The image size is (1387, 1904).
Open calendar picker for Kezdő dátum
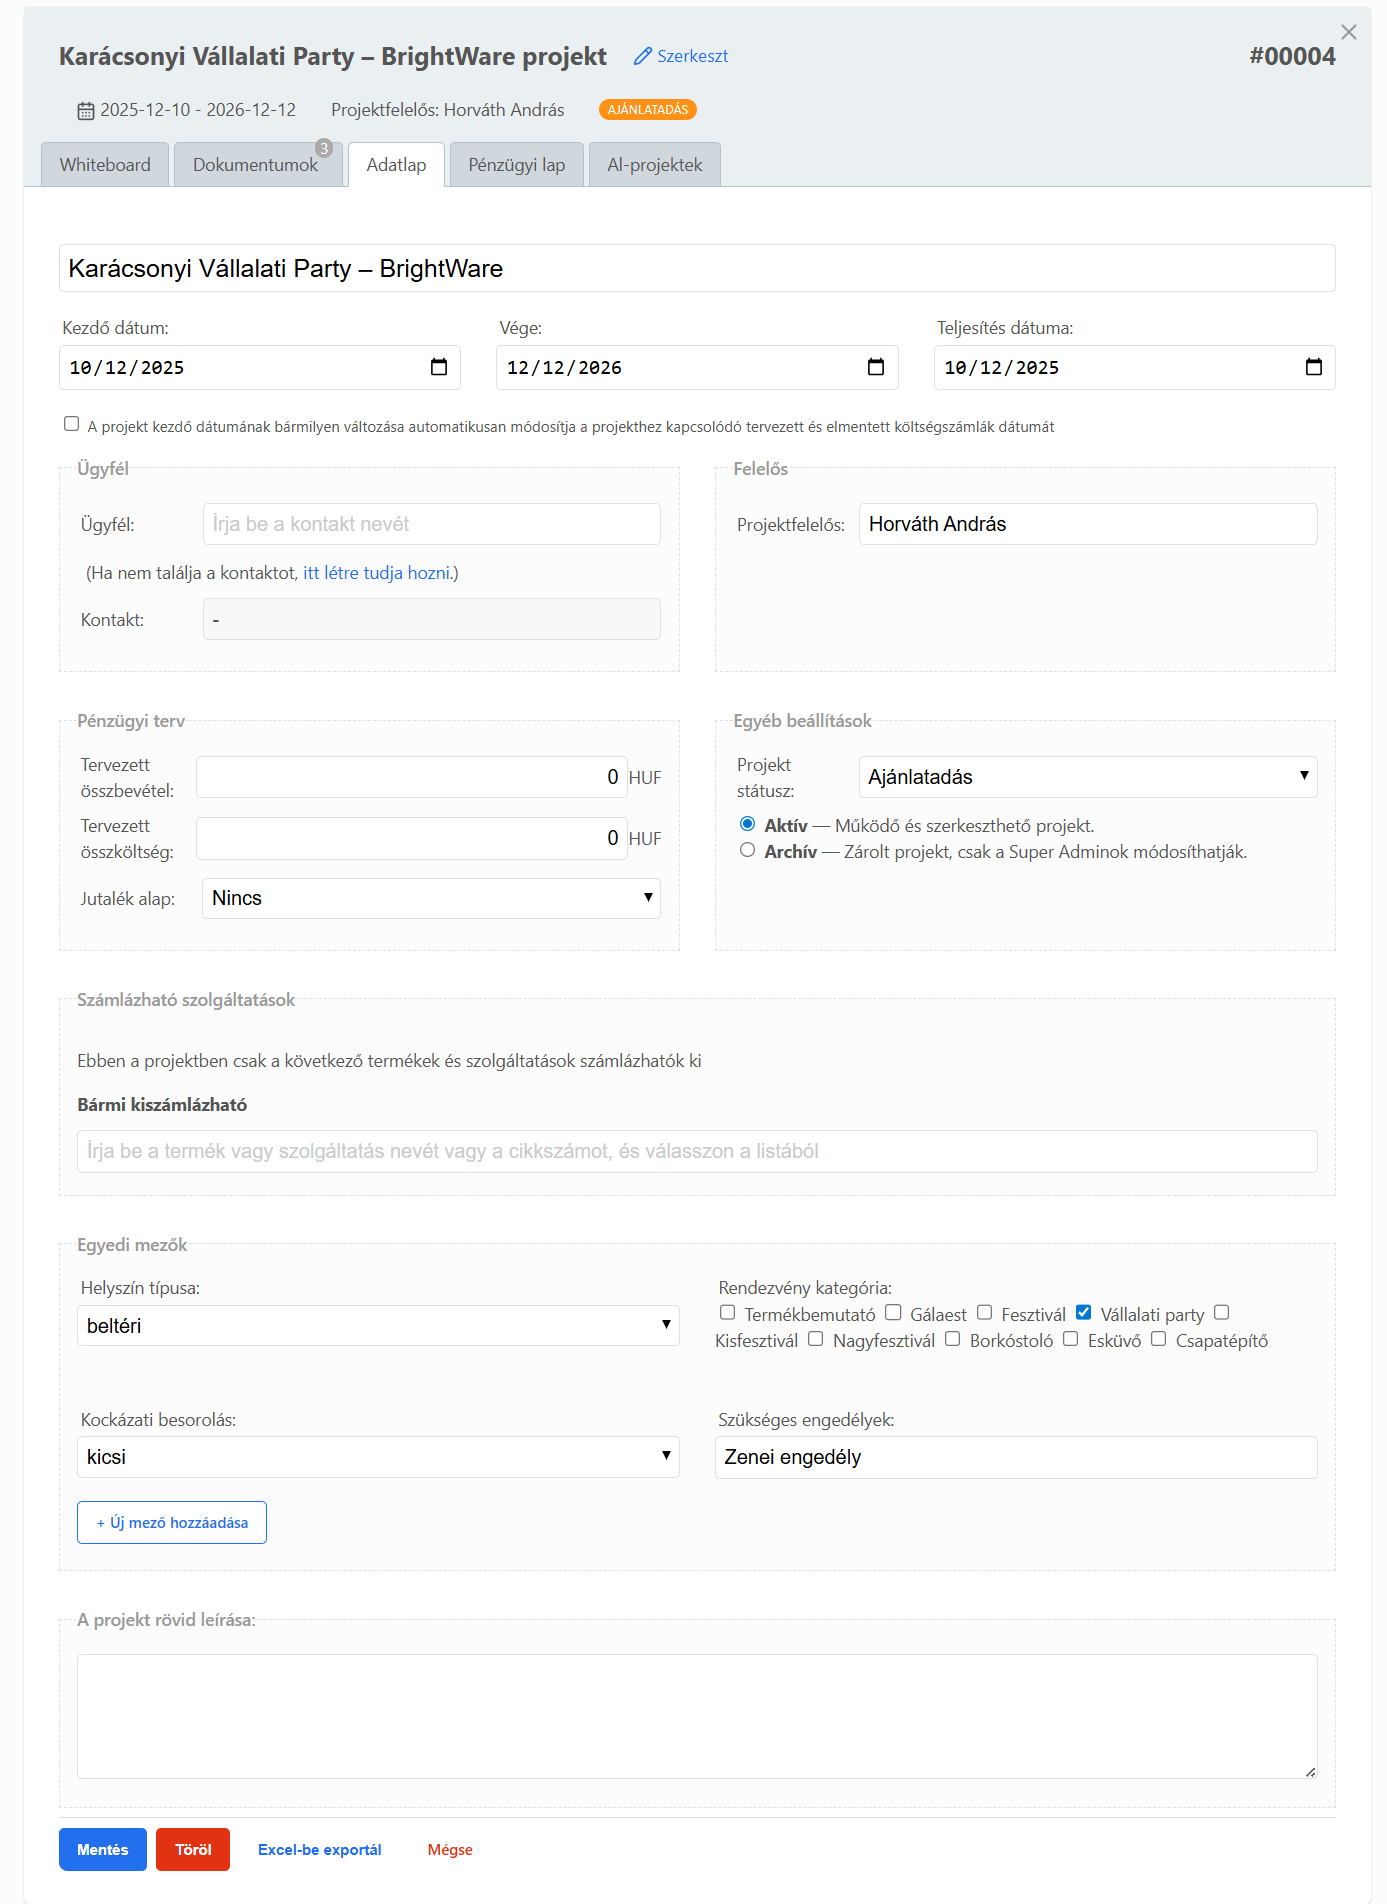pos(438,367)
